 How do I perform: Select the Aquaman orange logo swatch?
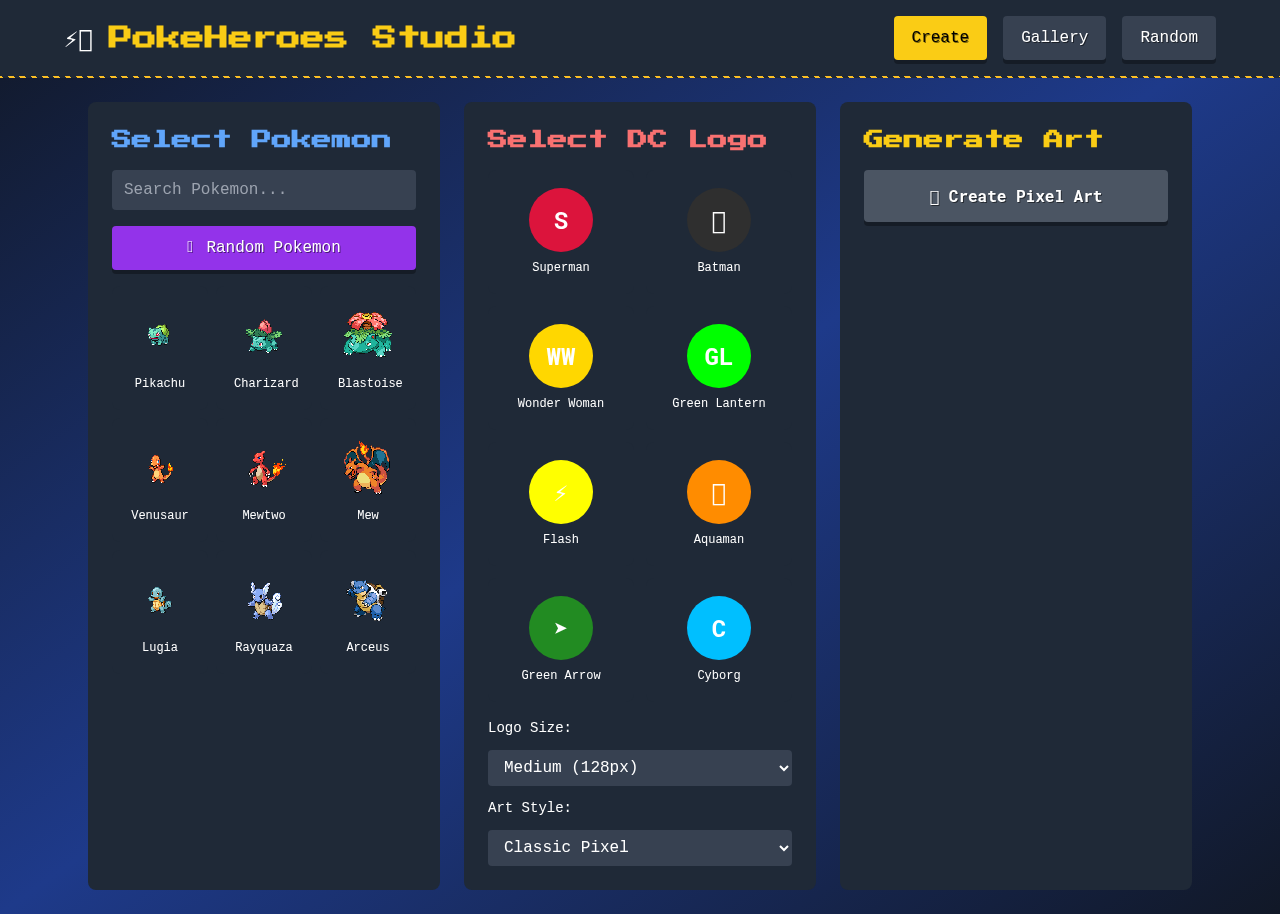pyautogui.click(x=718, y=491)
